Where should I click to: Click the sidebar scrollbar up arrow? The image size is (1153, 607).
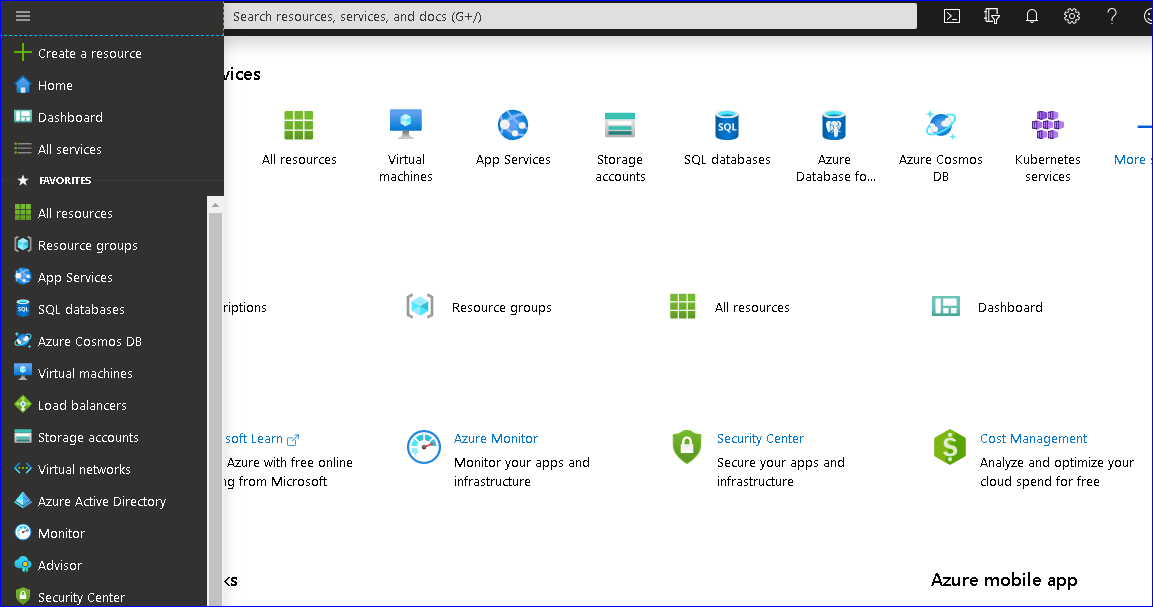tap(215, 205)
